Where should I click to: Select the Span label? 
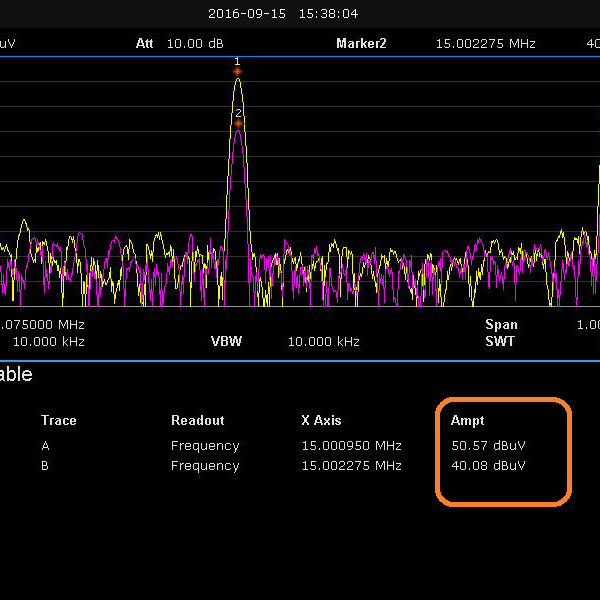pyautogui.click(x=501, y=324)
